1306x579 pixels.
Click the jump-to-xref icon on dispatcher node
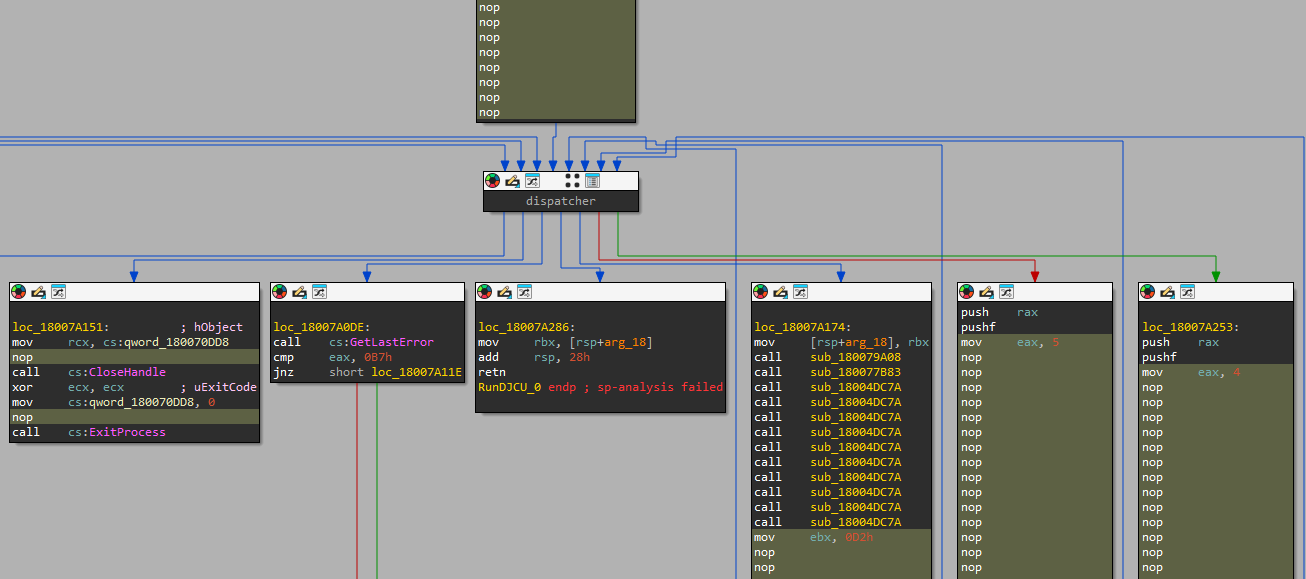pyautogui.click(x=532, y=181)
